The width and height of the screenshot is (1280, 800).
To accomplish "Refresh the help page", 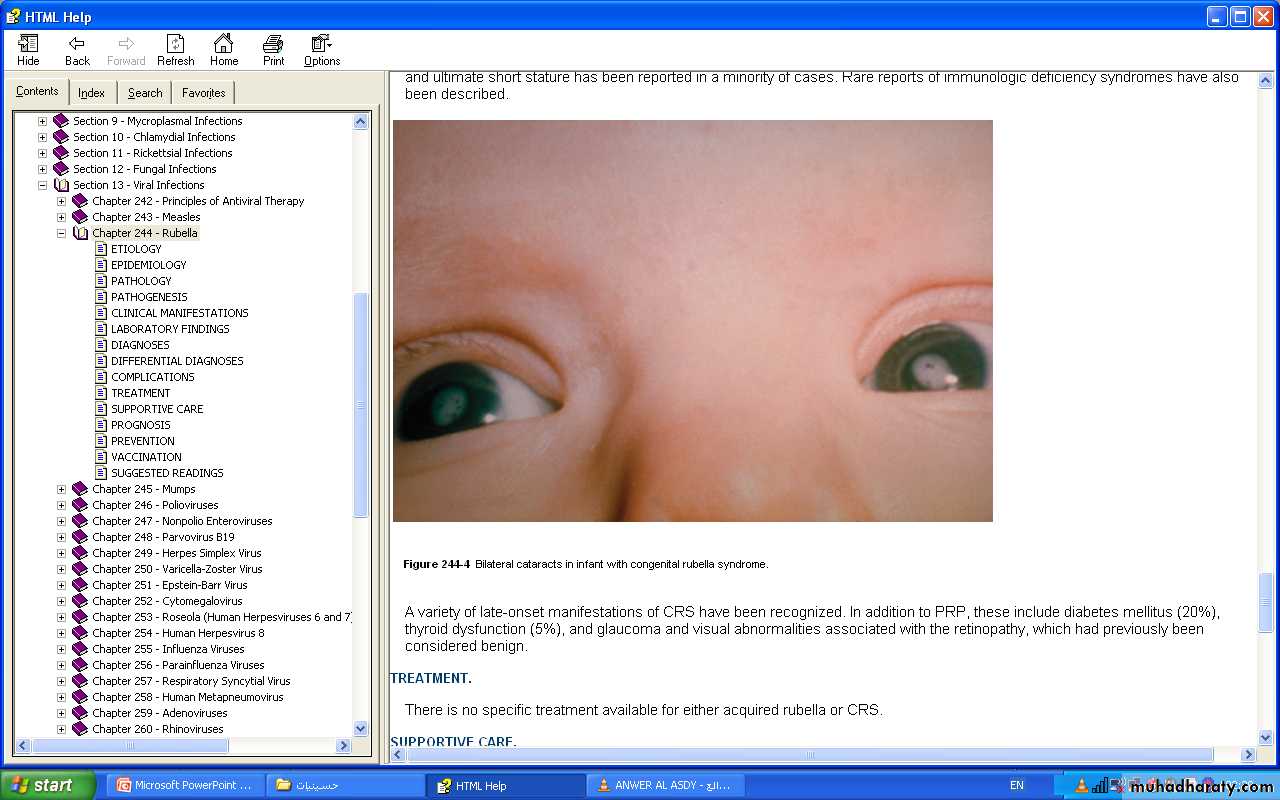I will click(x=175, y=44).
